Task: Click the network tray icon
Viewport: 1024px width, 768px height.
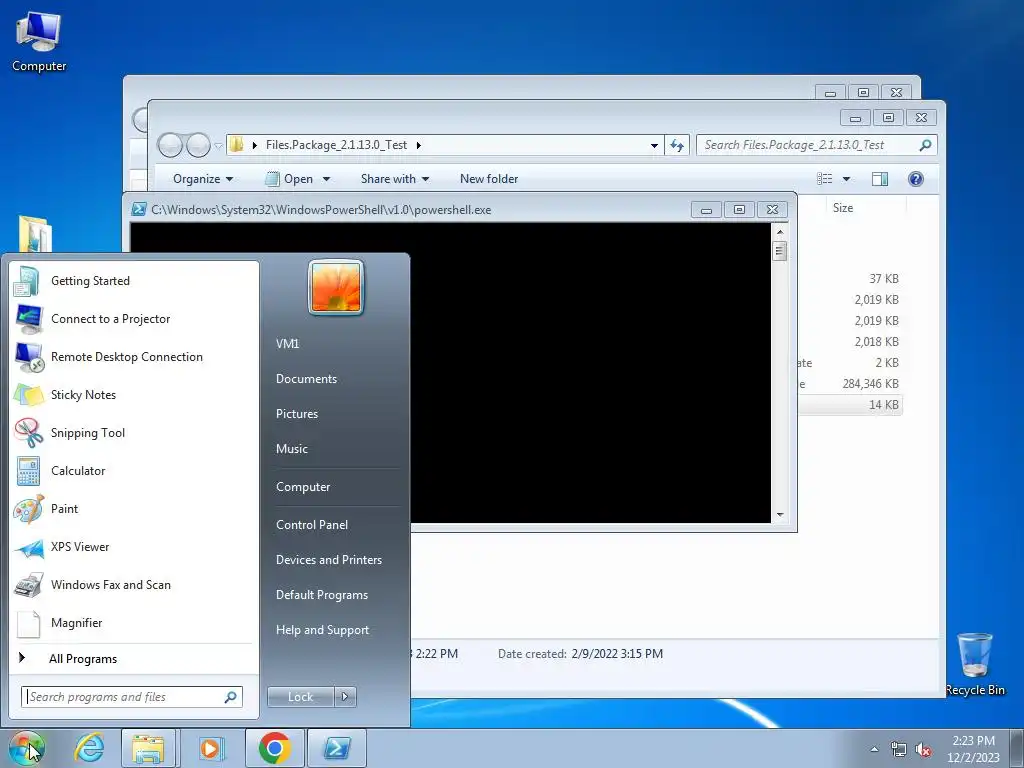Action: 899,750
